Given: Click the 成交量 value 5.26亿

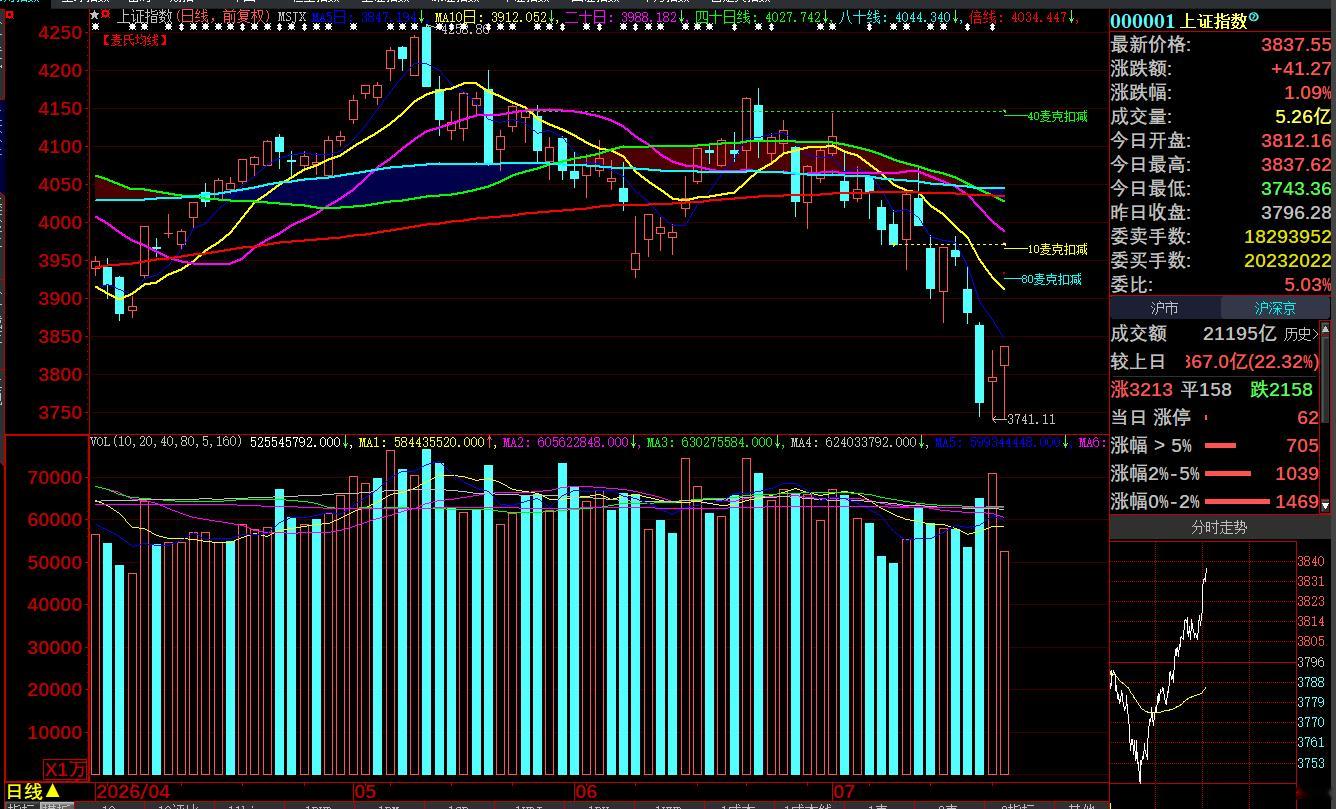Looking at the screenshot, I should pos(1303,117).
